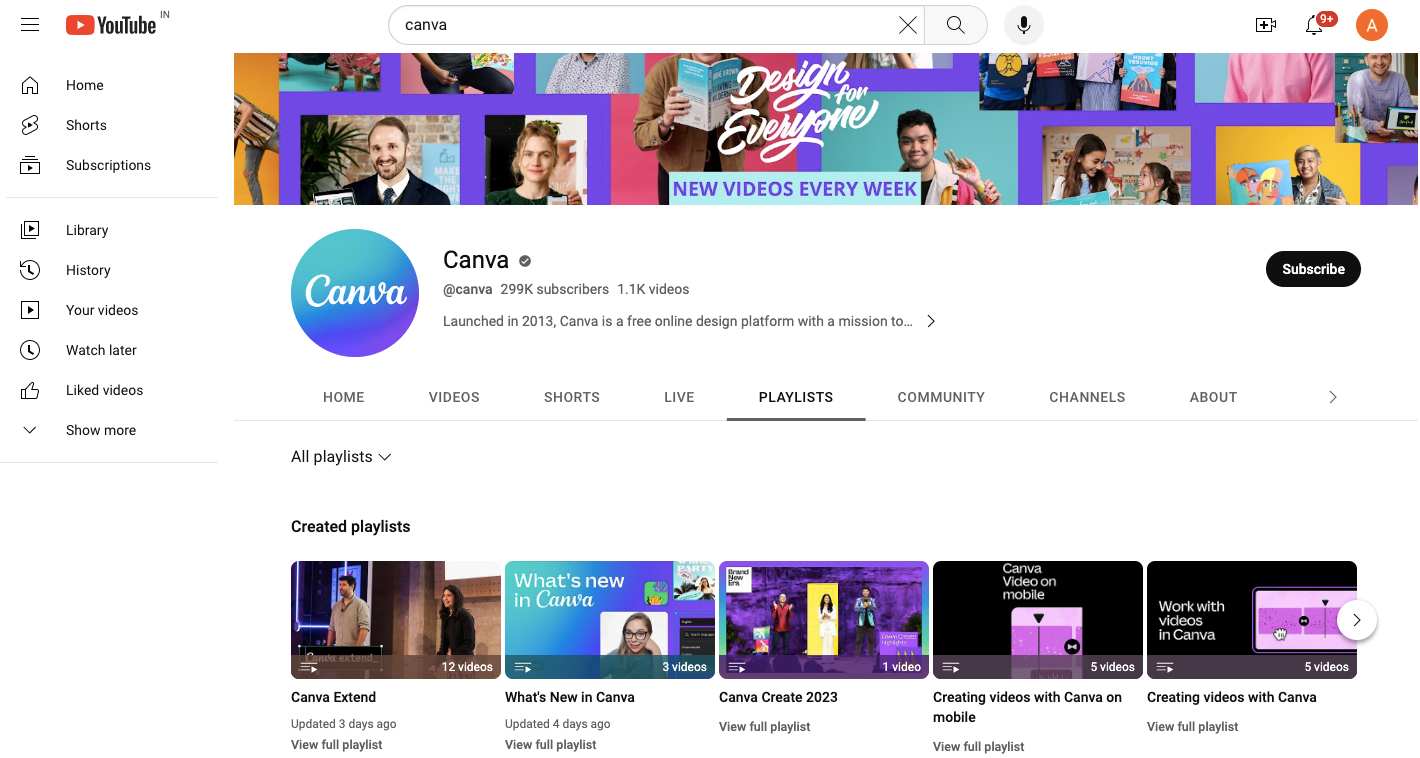Click Creating videos with Canva on mobile title
The height and width of the screenshot is (758, 1420).
(1028, 707)
